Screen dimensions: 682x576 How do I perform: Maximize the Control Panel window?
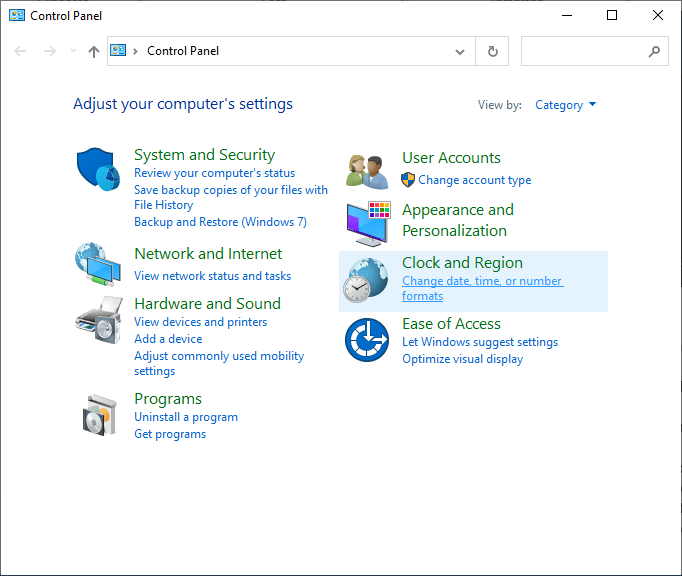pyautogui.click(x=612, y=16)
